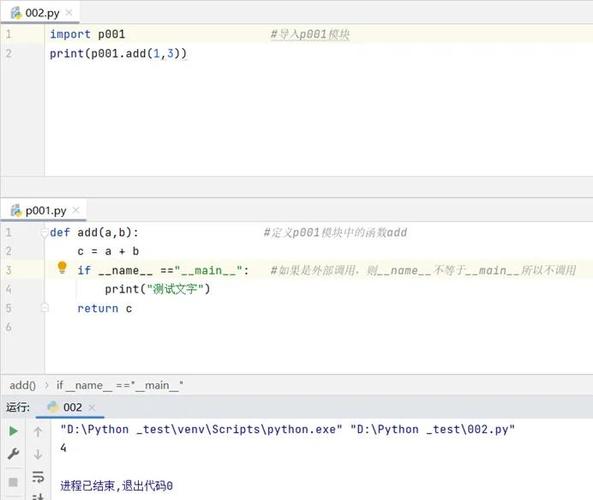Click the 'import p001' code line

87,34
